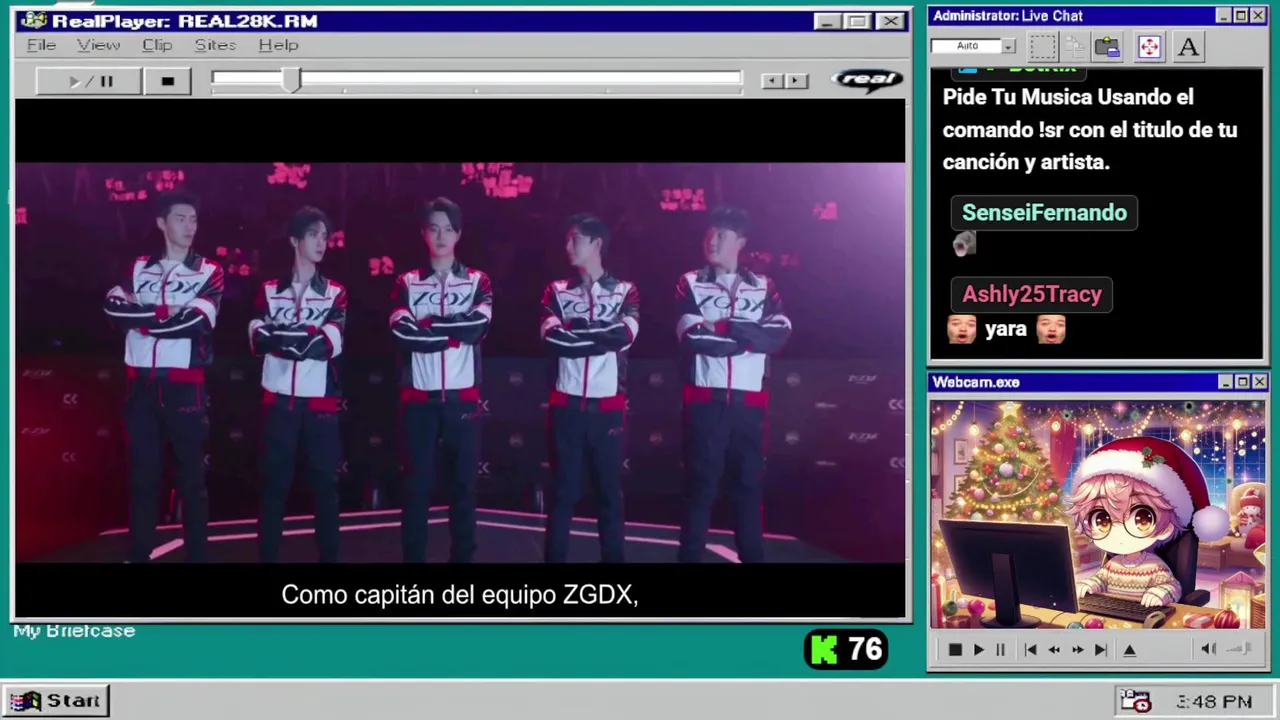Screen dimensions: 1280x720
Task: Click the webcam avatar image
Action: click(1098, 515)
